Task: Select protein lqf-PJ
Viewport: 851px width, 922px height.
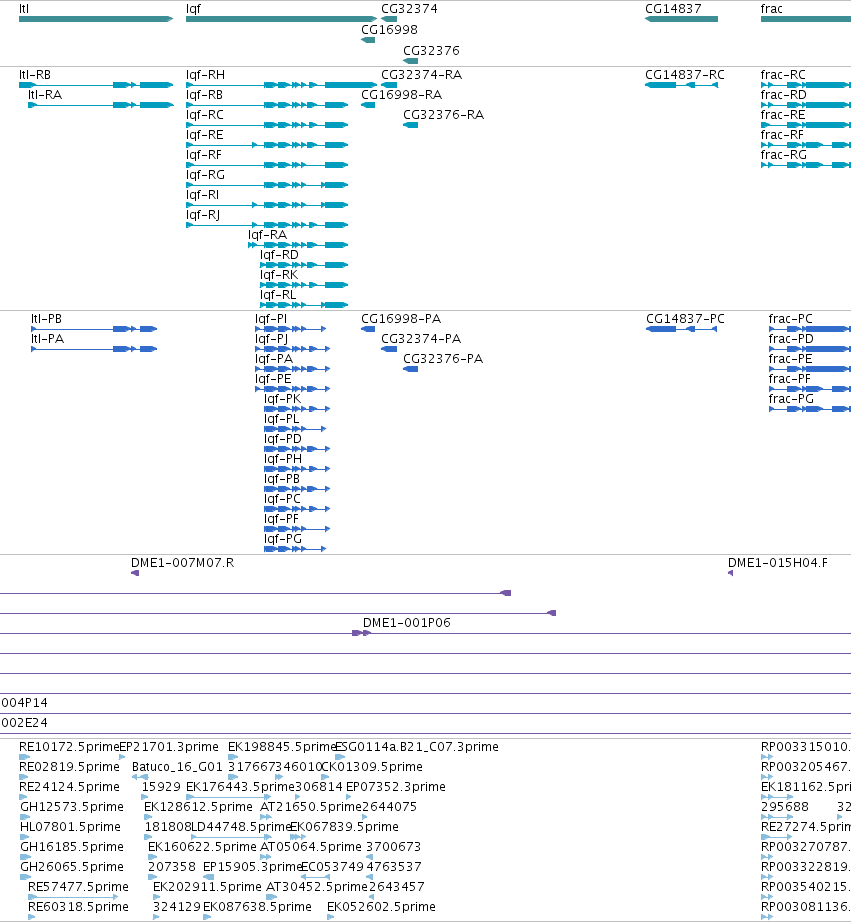Action: tap(292, 349)
